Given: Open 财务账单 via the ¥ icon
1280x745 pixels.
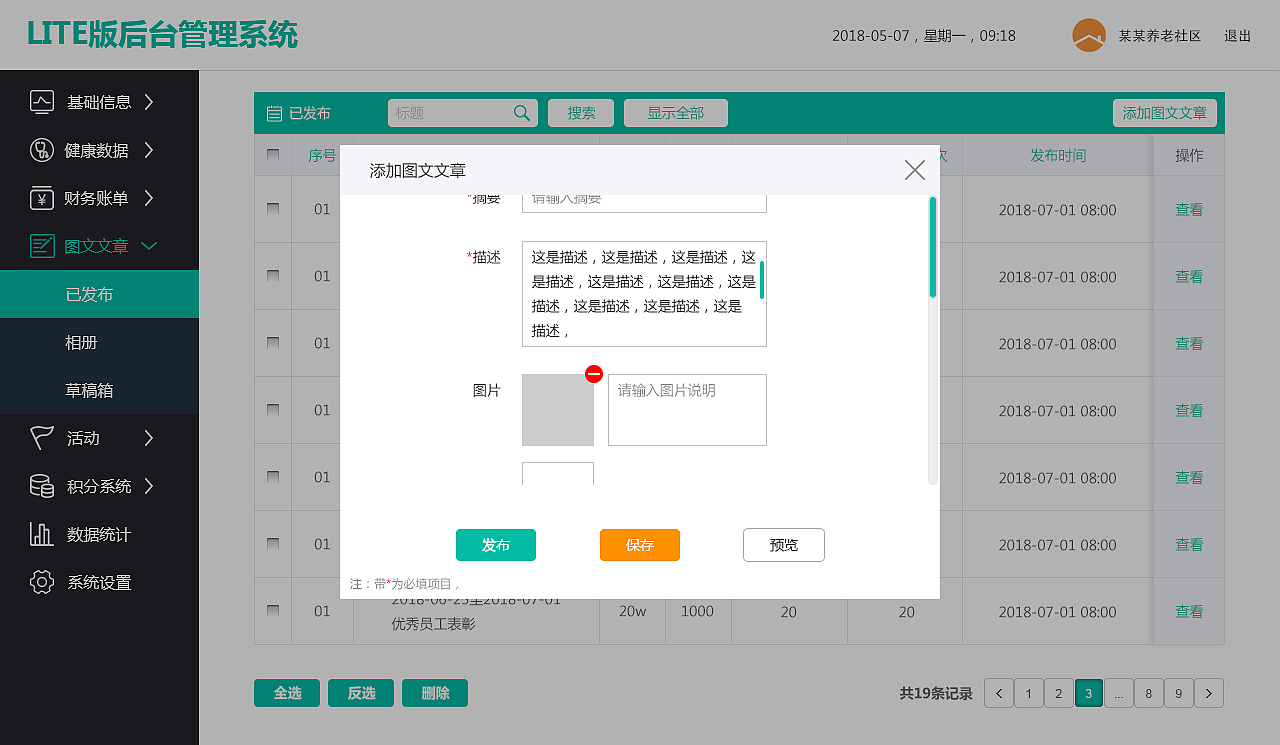Looking at the screenshot, I should pyautogui.click(x=40, y=198).
